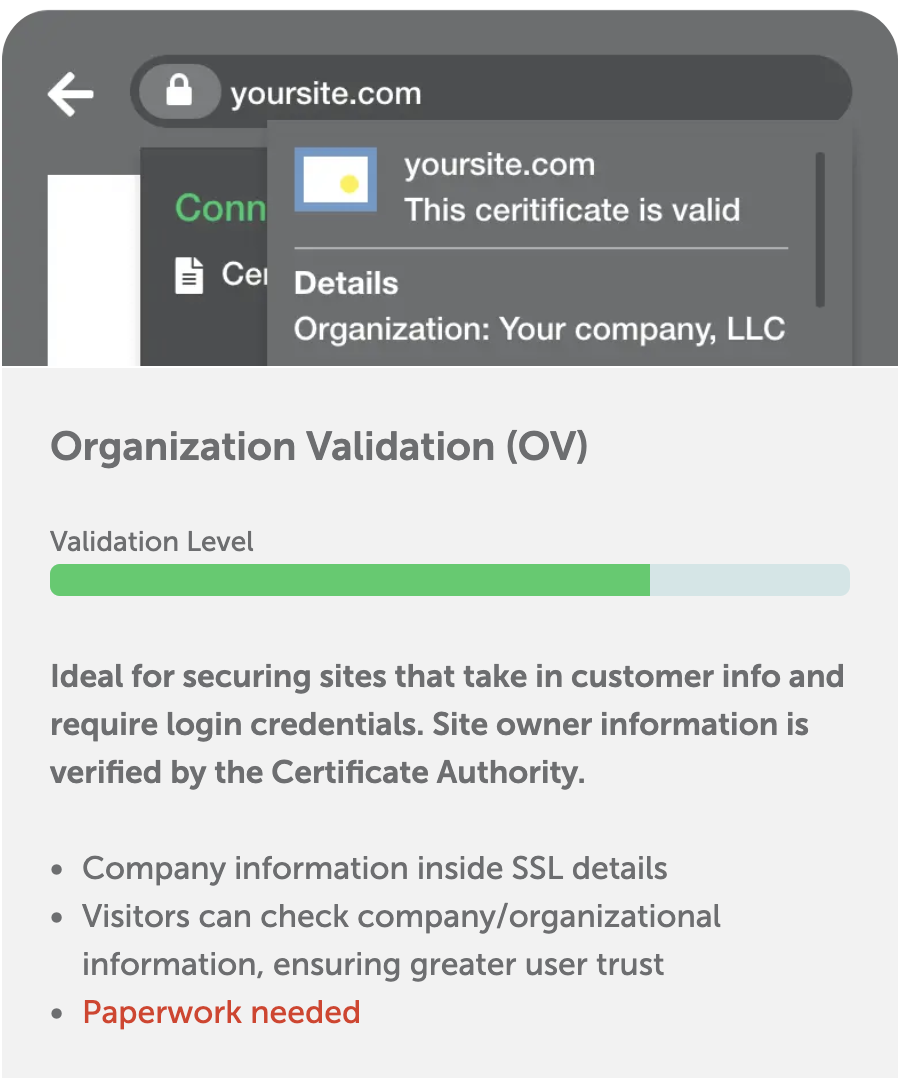
Task: Open the Details section heading
Action: [346, 283]
